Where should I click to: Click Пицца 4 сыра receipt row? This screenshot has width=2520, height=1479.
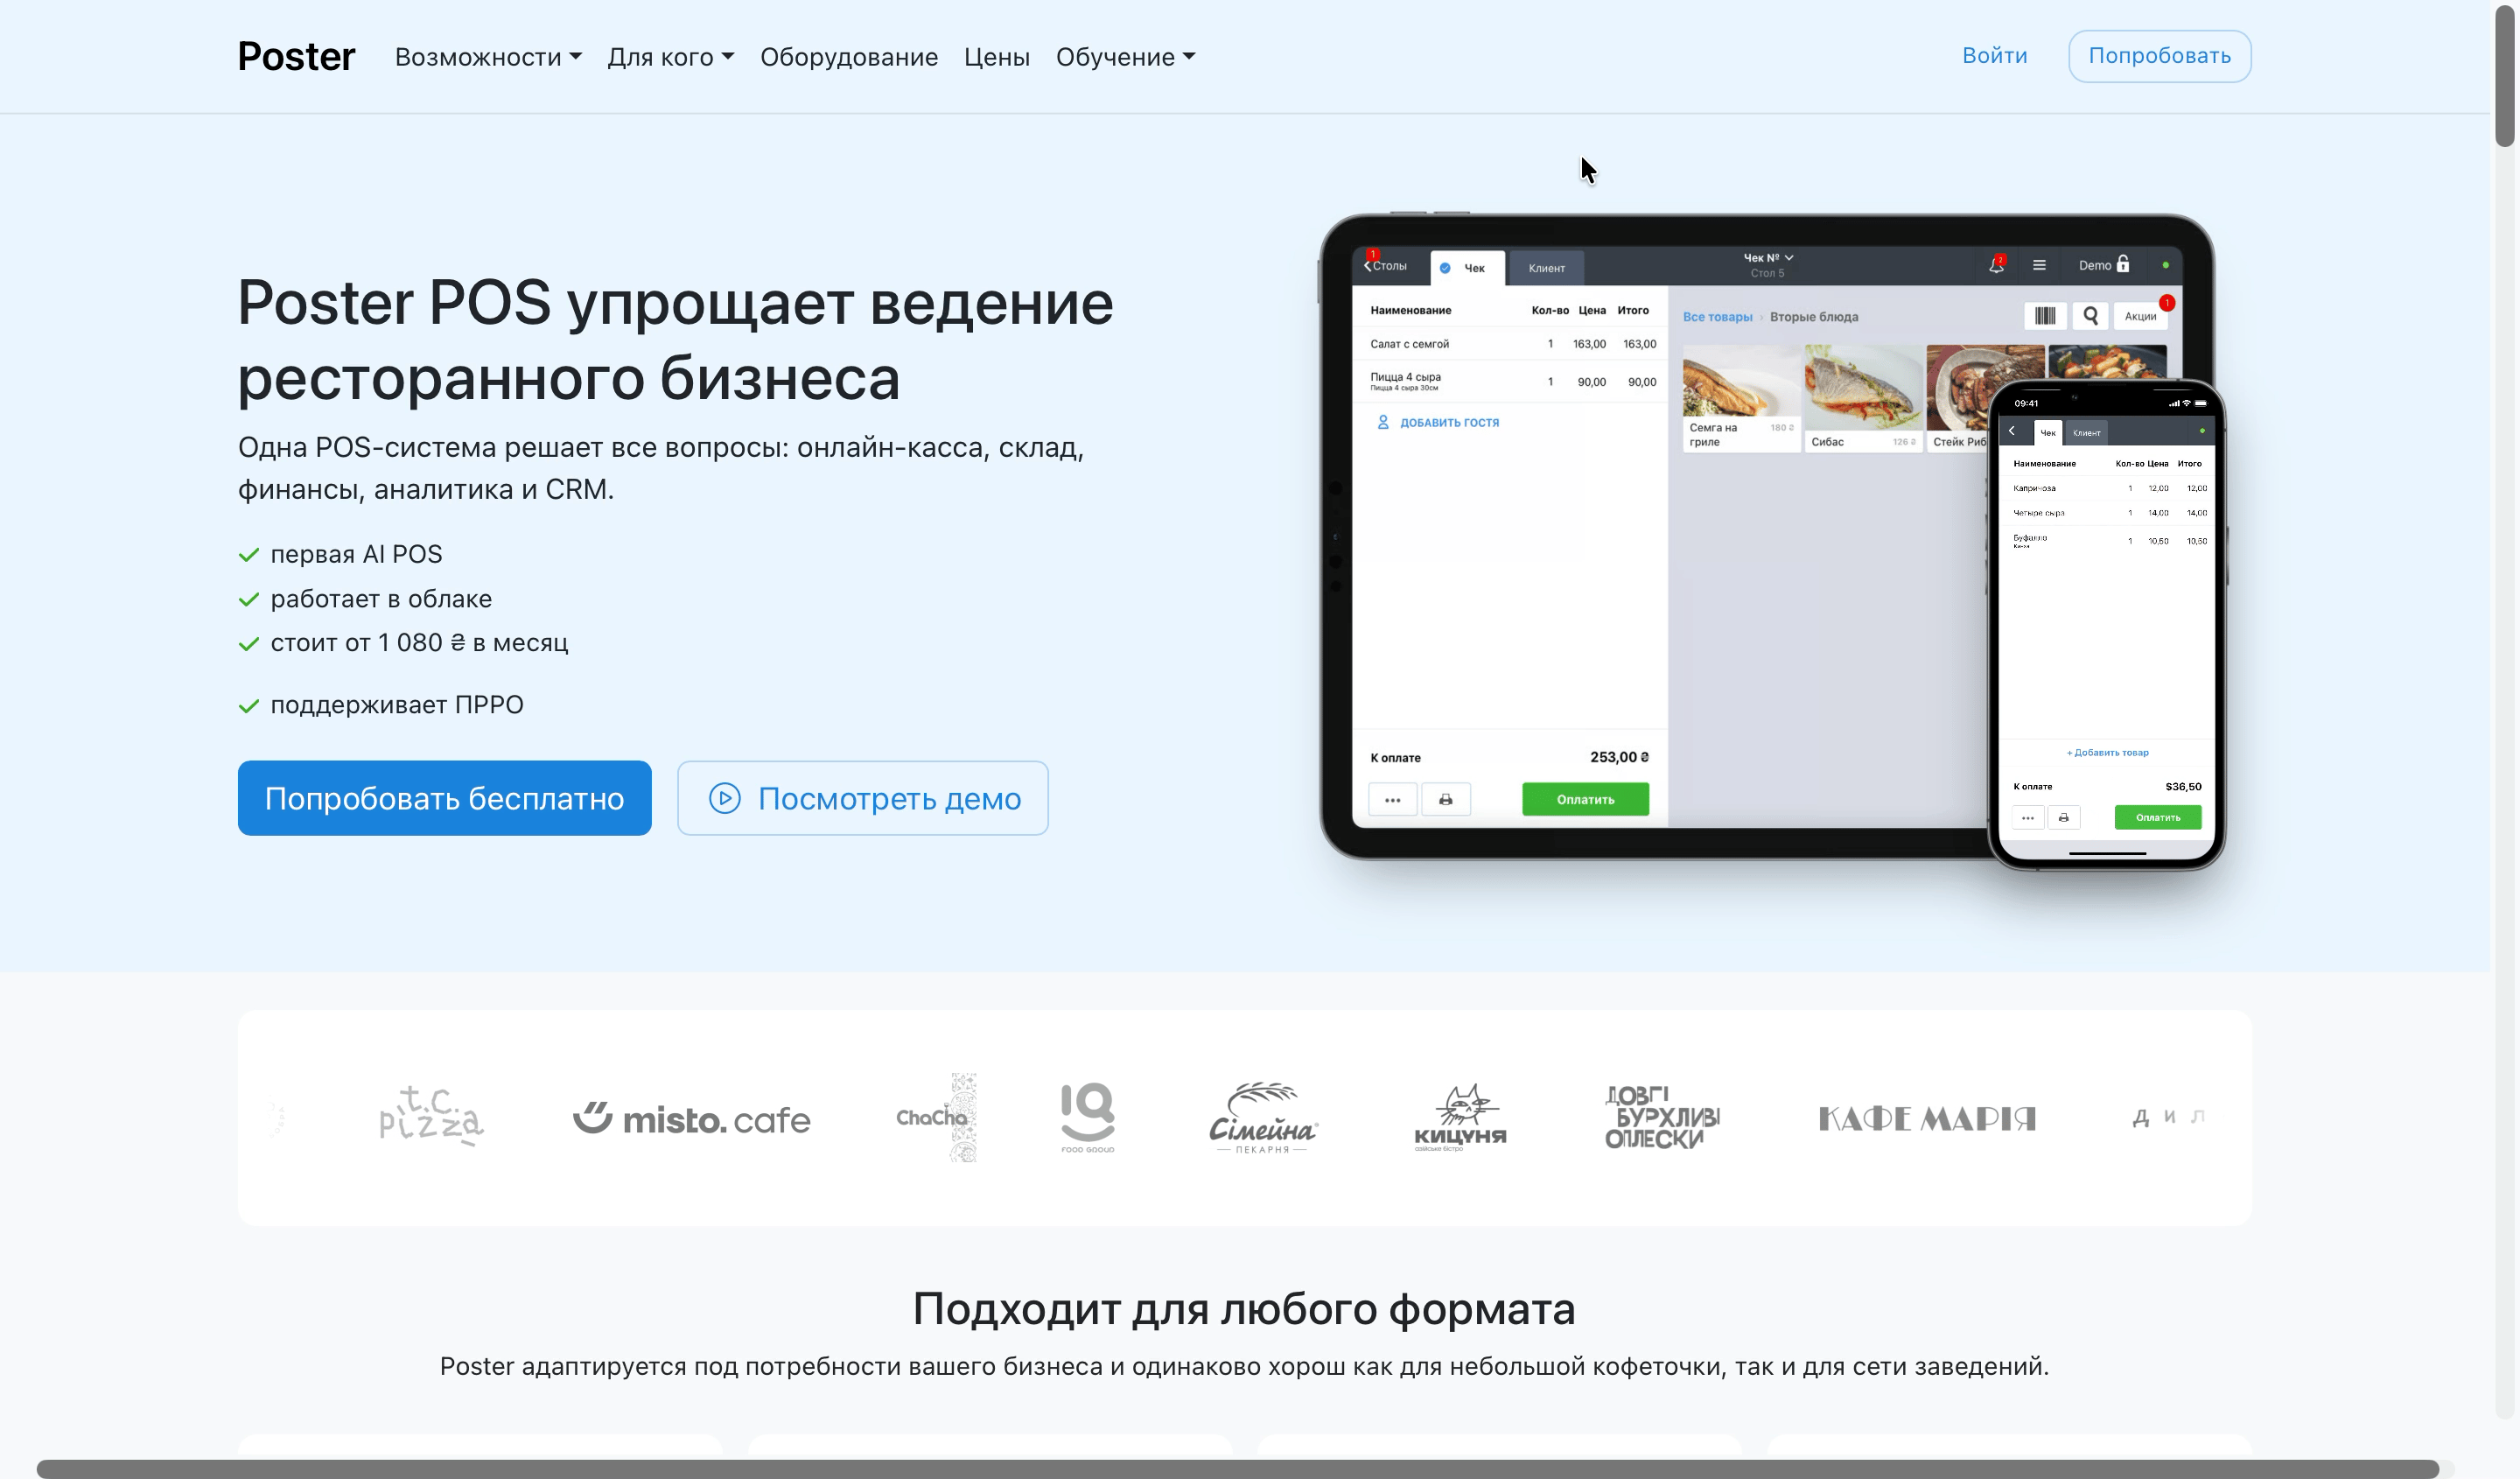coord(1510,381)
